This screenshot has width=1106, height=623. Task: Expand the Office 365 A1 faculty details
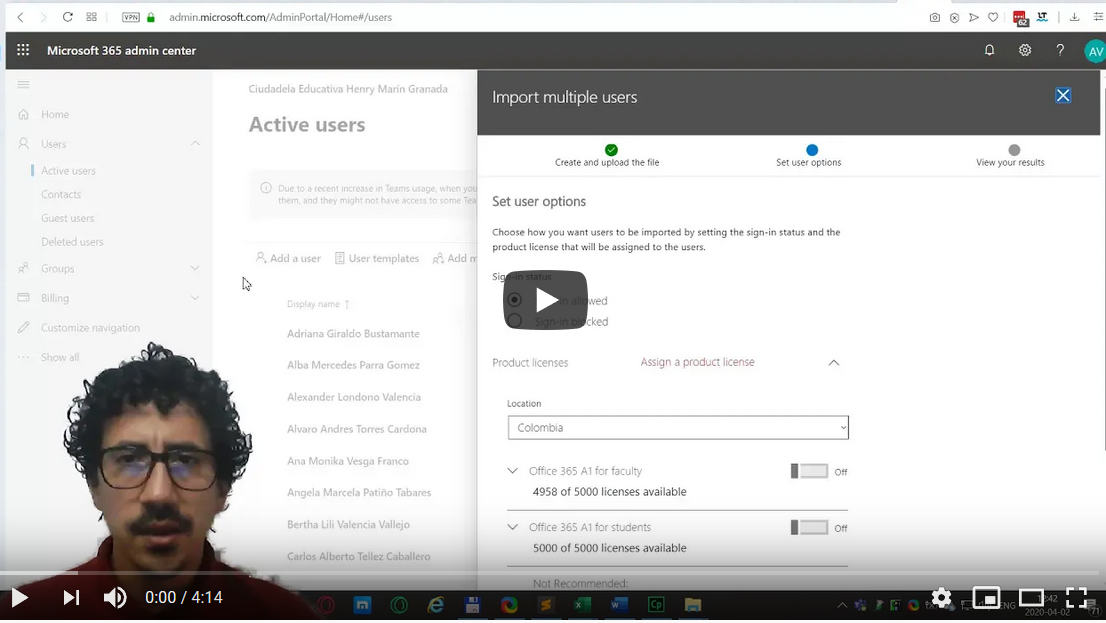[512, 470]
